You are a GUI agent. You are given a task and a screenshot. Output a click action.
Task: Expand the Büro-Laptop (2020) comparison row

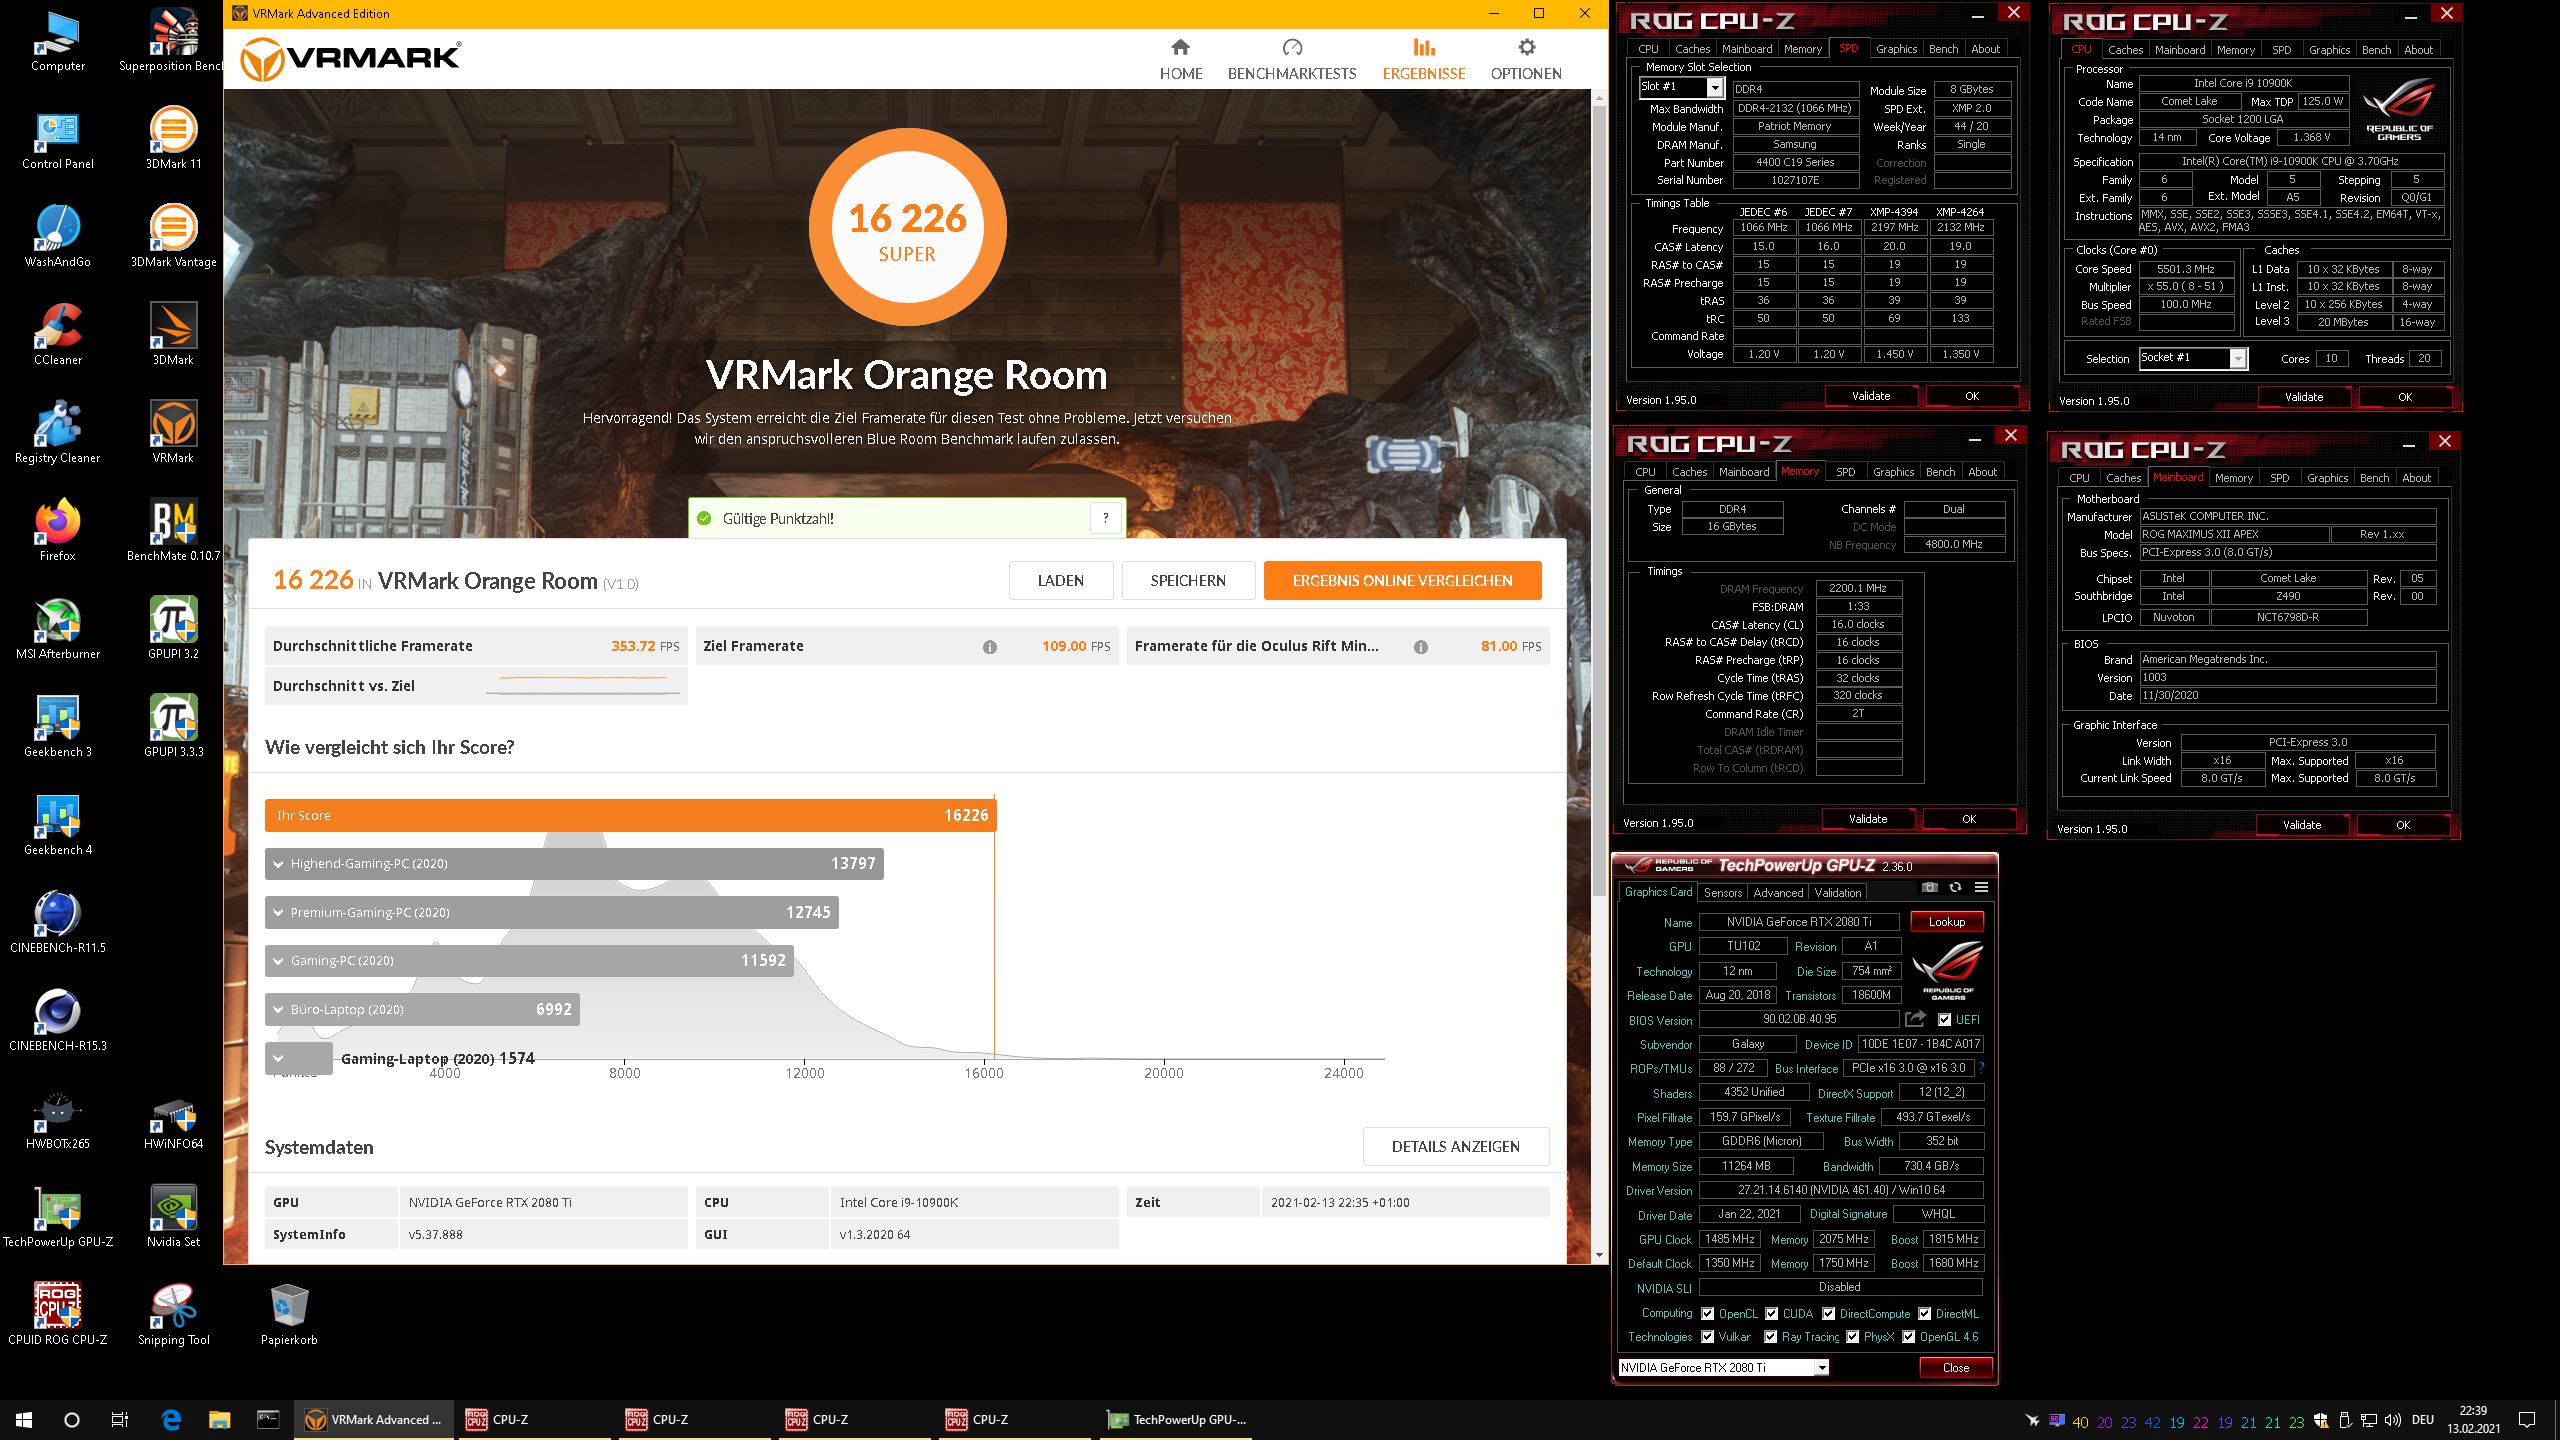pyautogui.click(x=422, y=1009)
